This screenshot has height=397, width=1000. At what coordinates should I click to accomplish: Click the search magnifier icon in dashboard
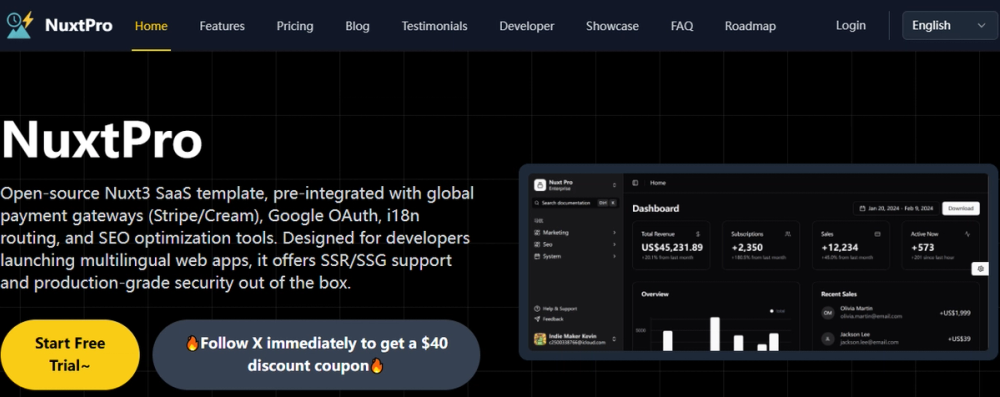[537, 203]
